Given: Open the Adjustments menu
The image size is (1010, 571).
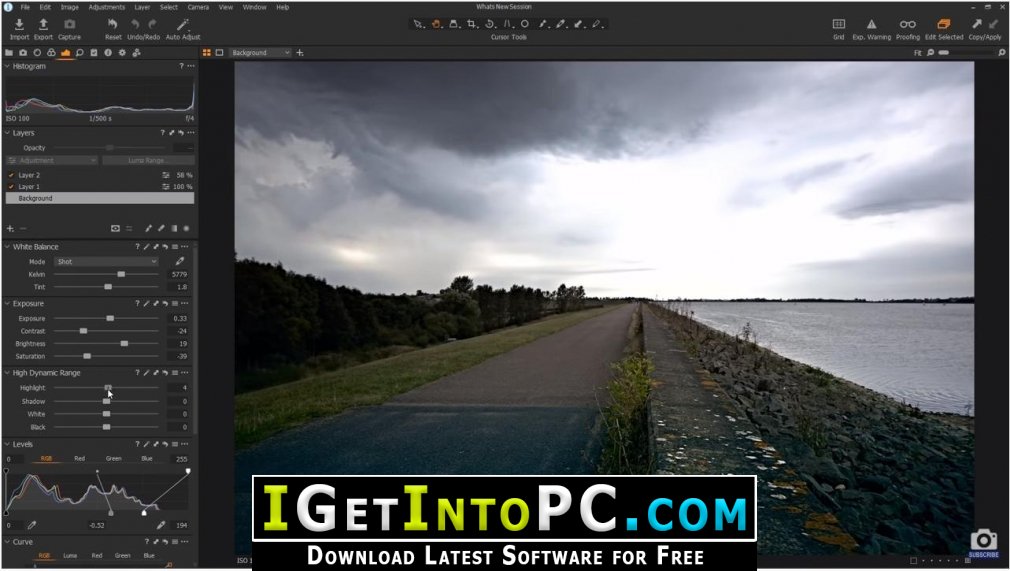Looking at the screenshot, I should tap(107, 7).
